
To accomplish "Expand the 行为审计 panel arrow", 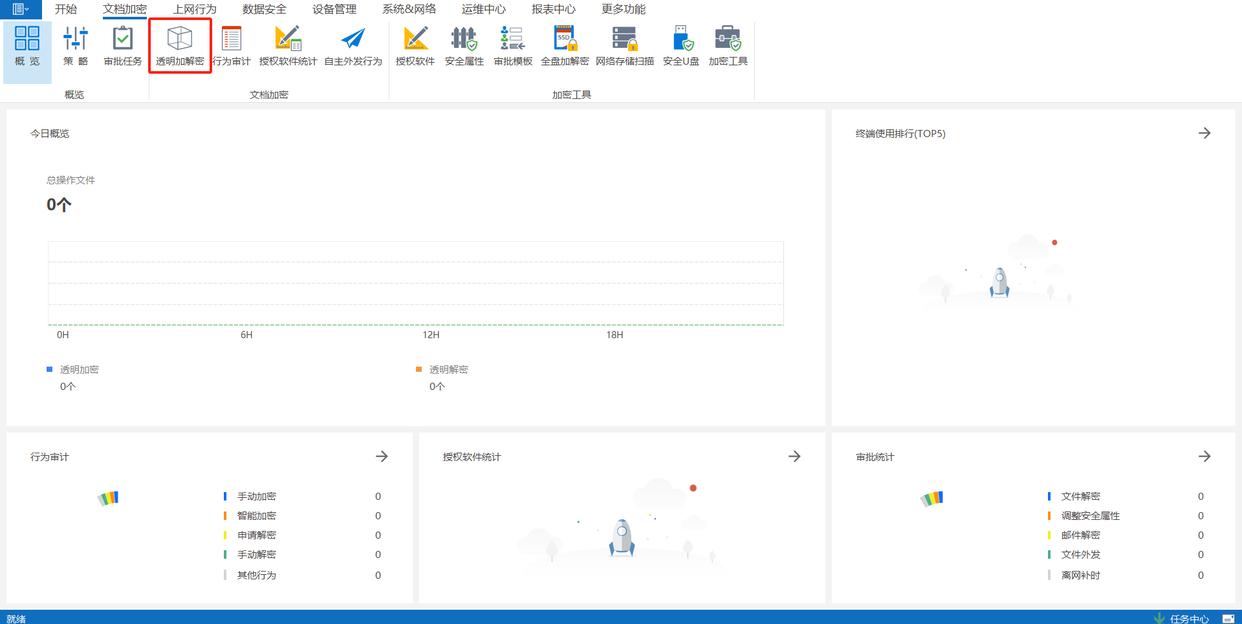I will point(381,456).
